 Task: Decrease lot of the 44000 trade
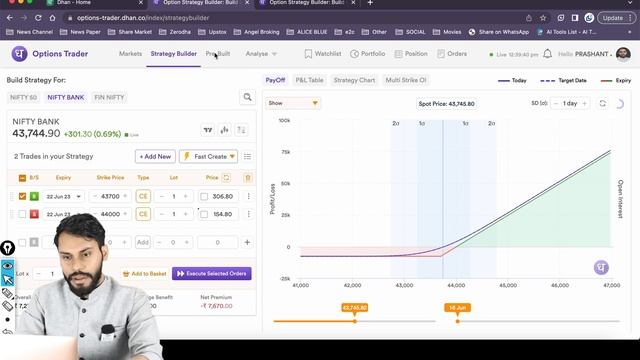[x=162, y=214]
